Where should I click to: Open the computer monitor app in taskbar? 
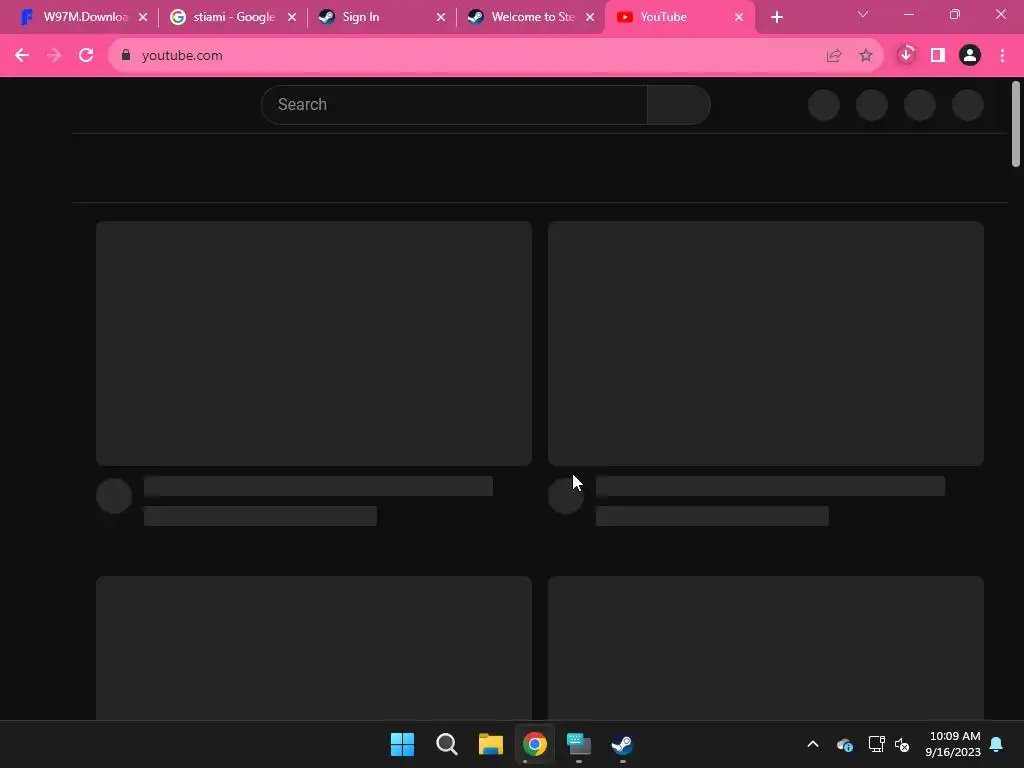click(579, 744)
